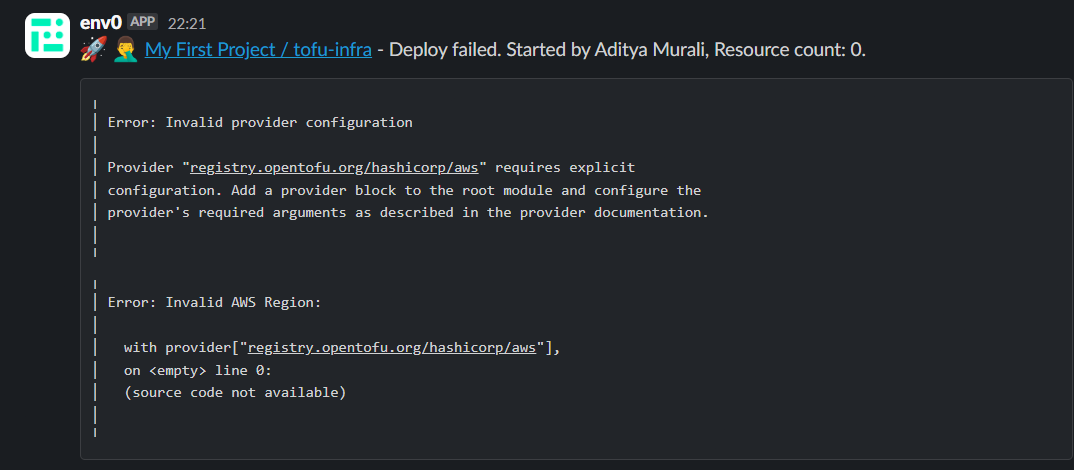Click the rocket emoji in the message

tap(90, 50)
